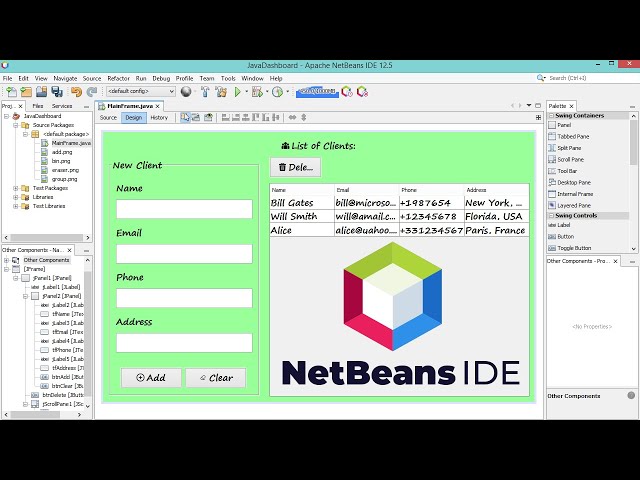This screenshot has width=640, height=480.
Task: Switch to the Files tab
Action: [x=38, y=106]
